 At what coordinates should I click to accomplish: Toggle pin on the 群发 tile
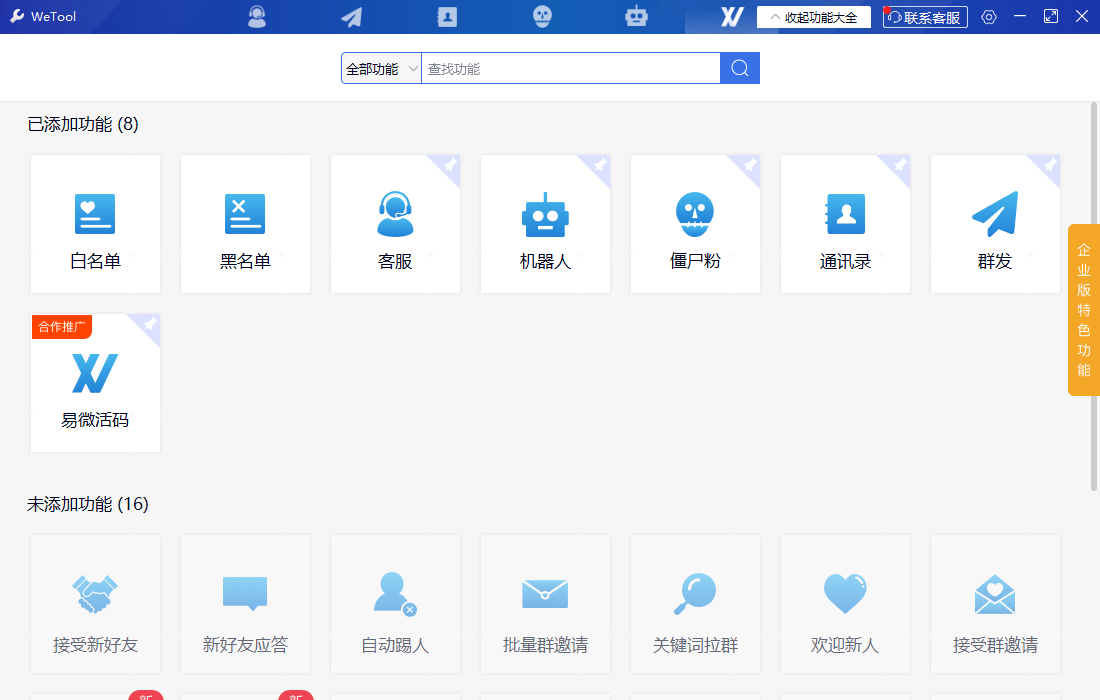pyautogui.click(x=1050, y=164)
